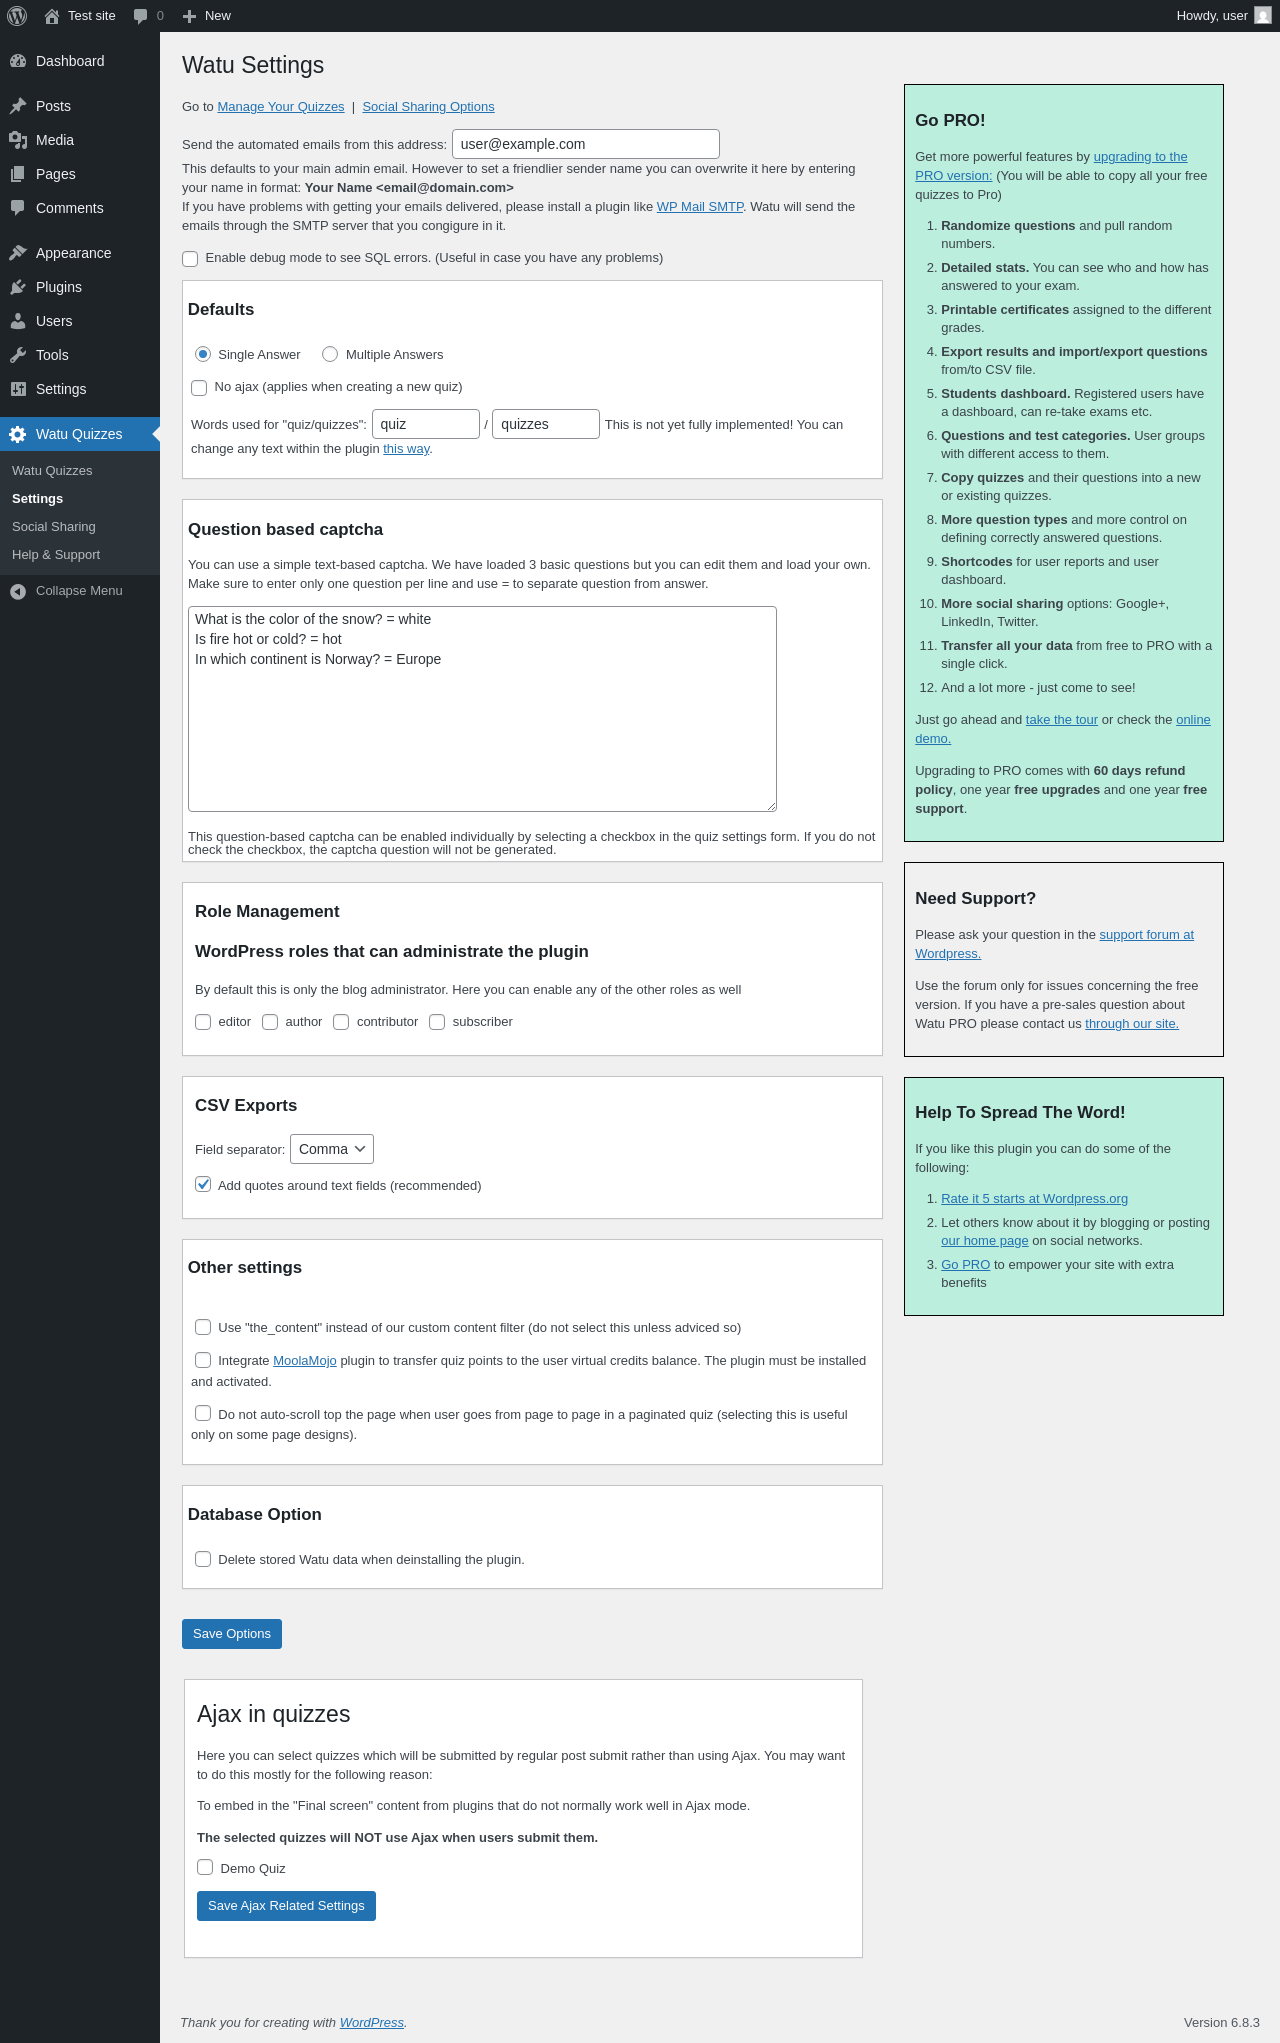The image size is (1280, 2043).
Task: Check the Integrate MoolaMojo checkbox
Action: (x=203, y=1360)
